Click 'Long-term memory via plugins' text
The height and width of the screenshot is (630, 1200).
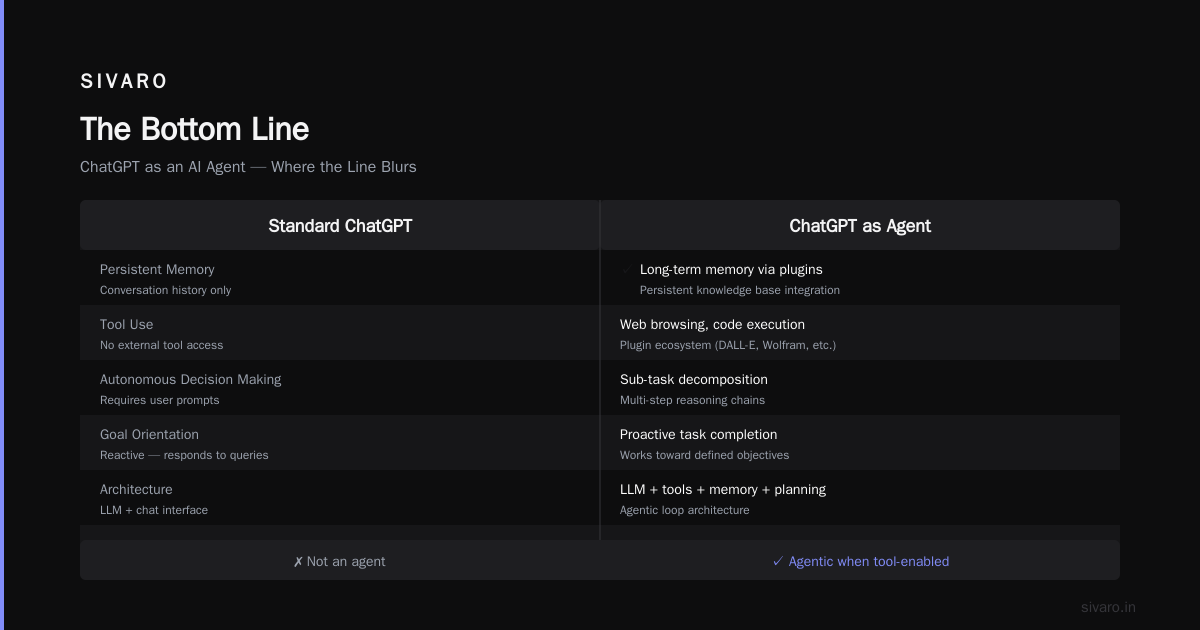(x=731, y=270)
